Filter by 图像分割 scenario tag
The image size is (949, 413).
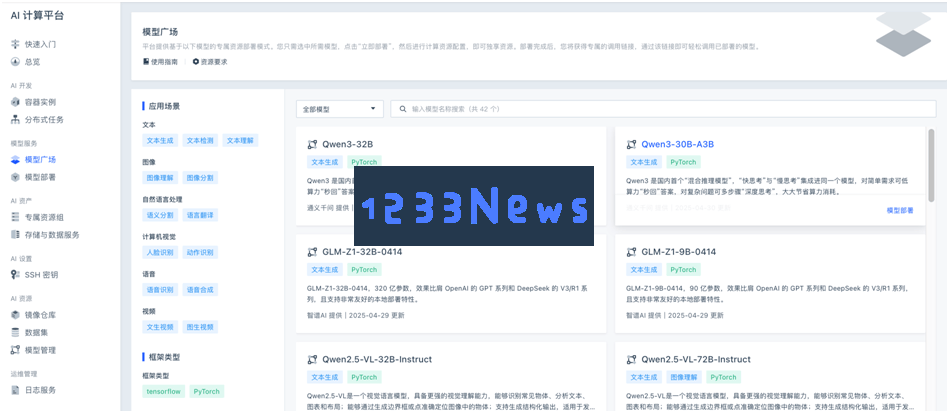pos(200,177)
